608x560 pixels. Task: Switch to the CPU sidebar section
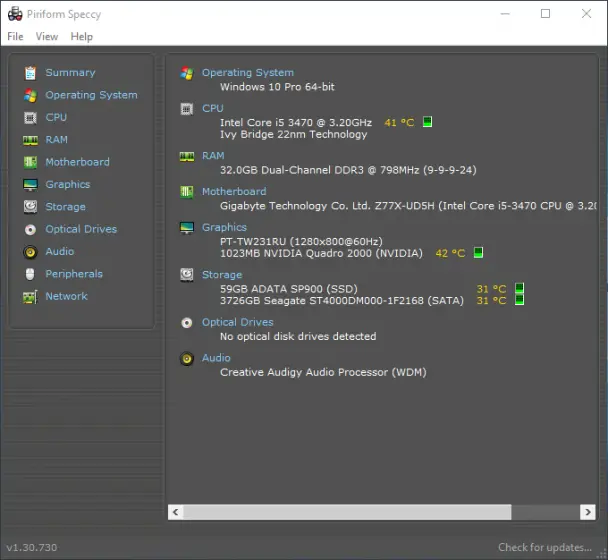point(56,117)
